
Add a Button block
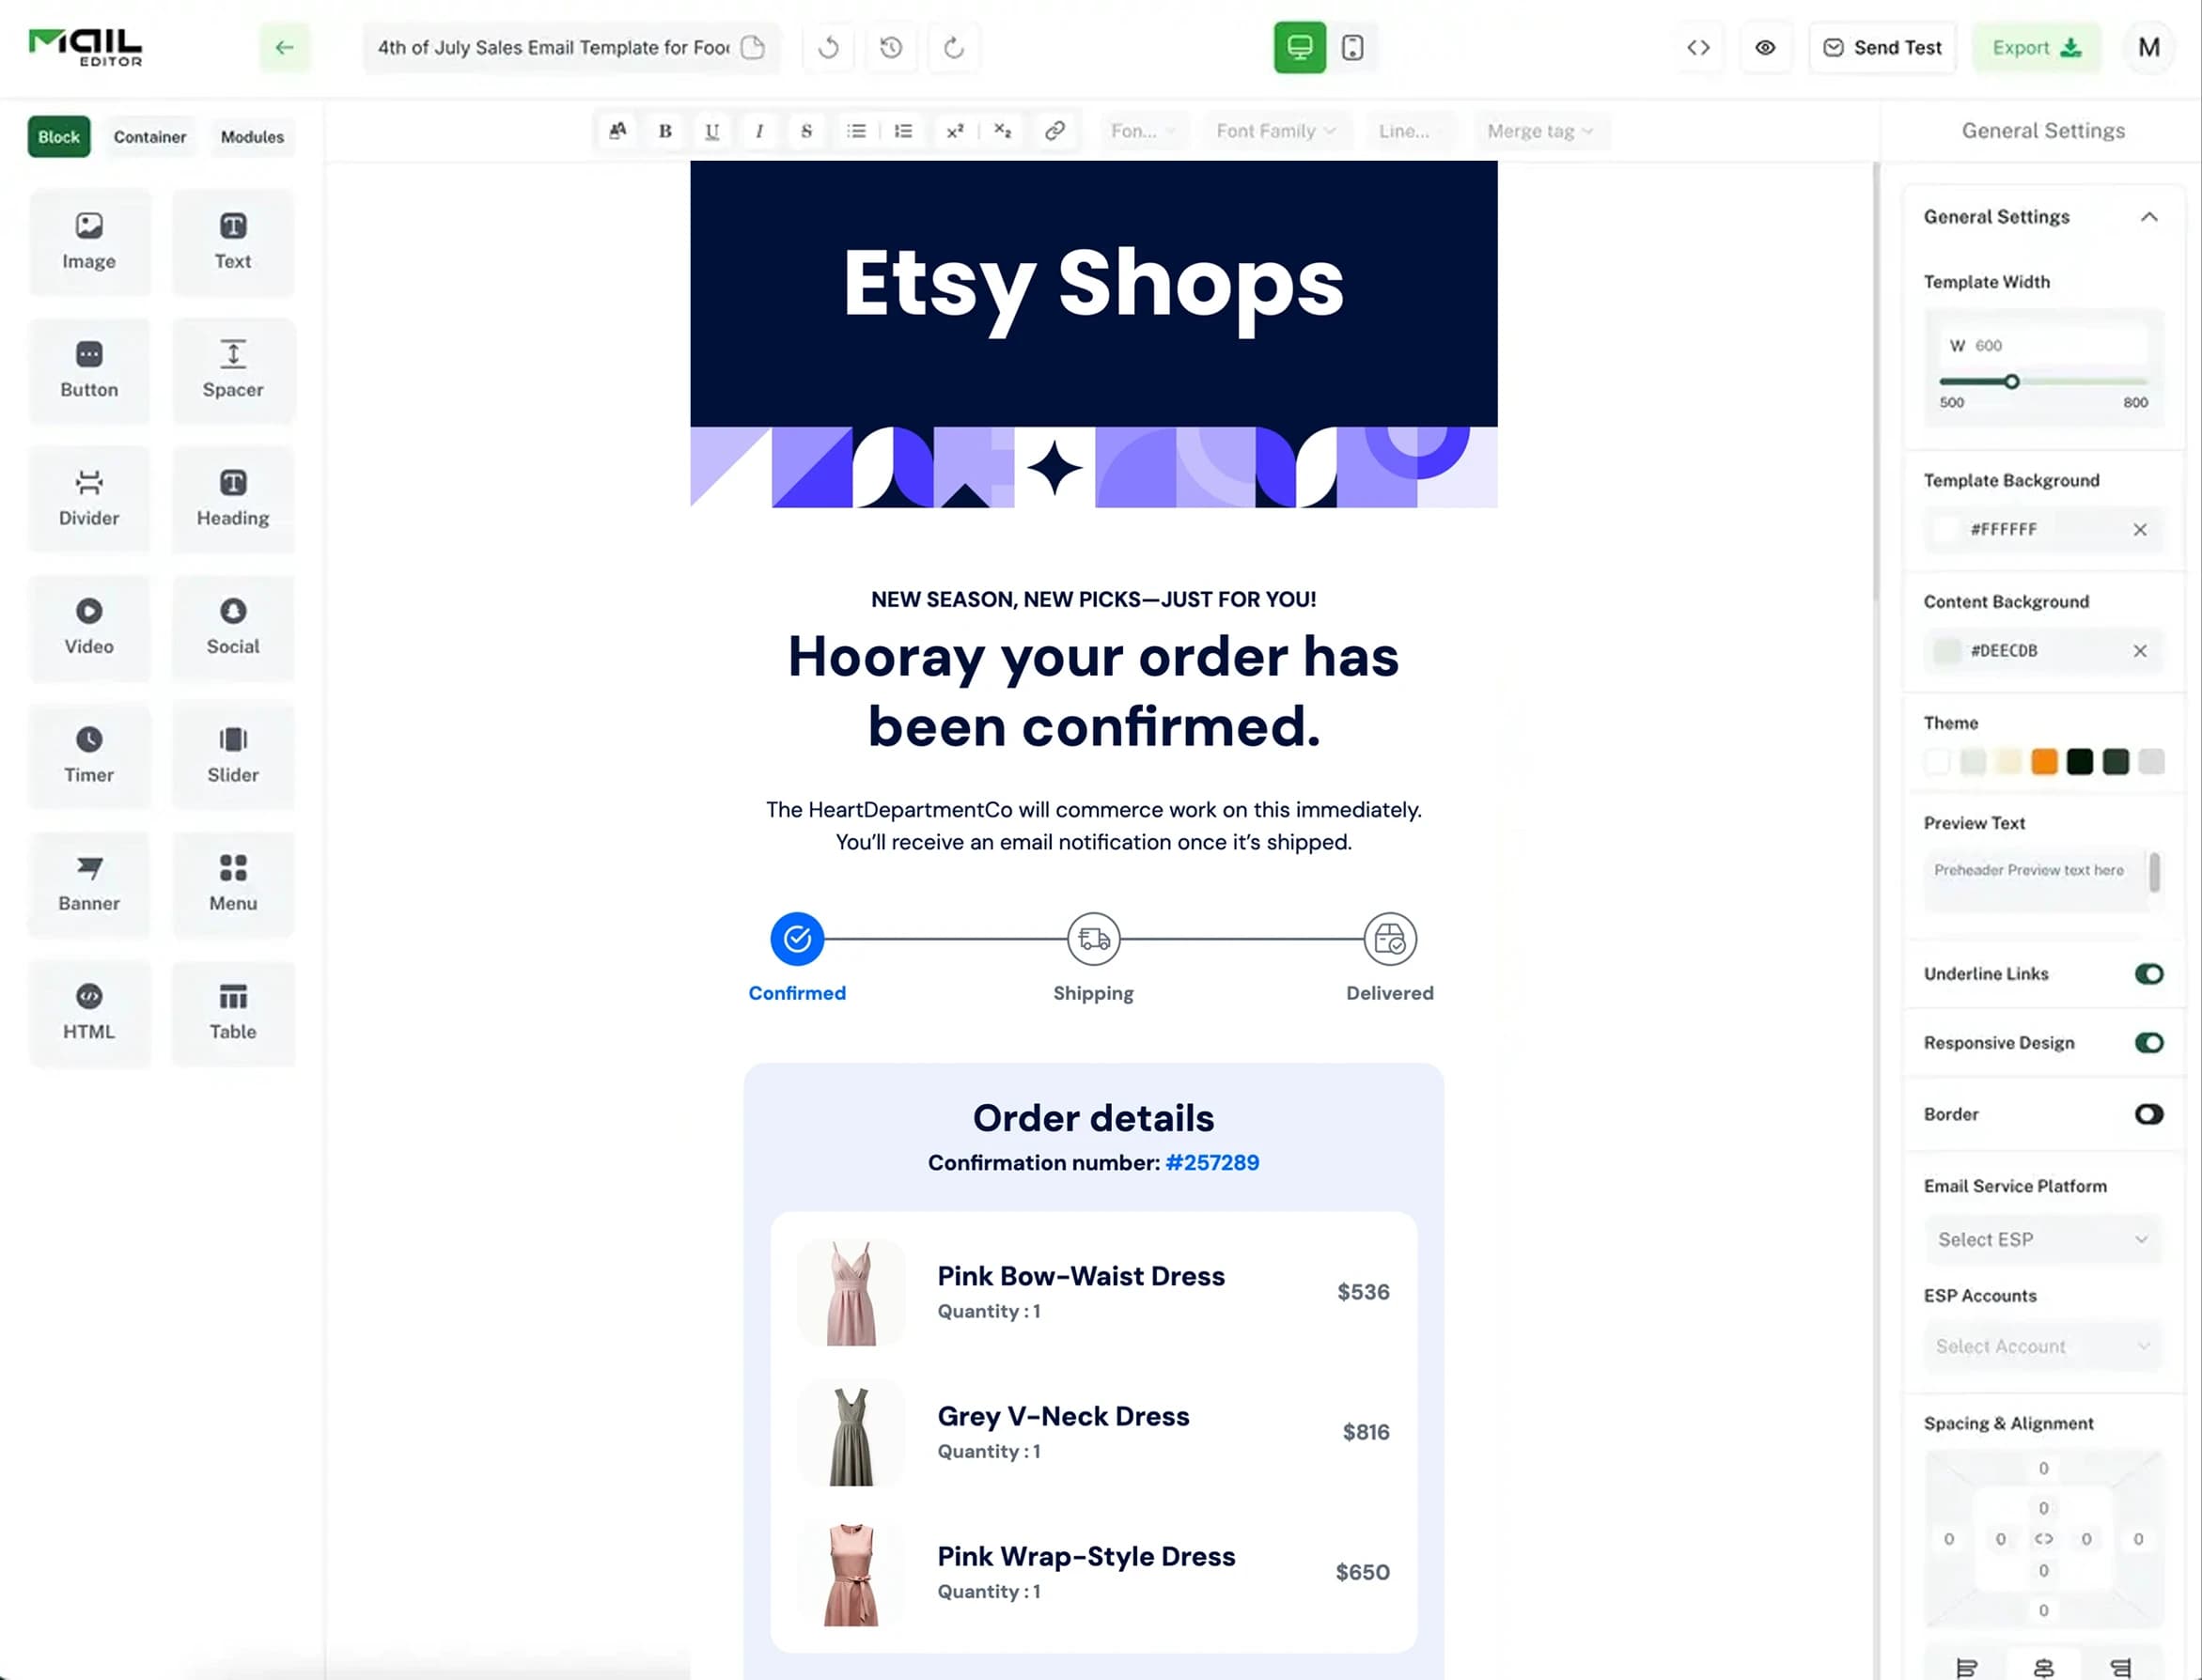click(x=89, y=371)
